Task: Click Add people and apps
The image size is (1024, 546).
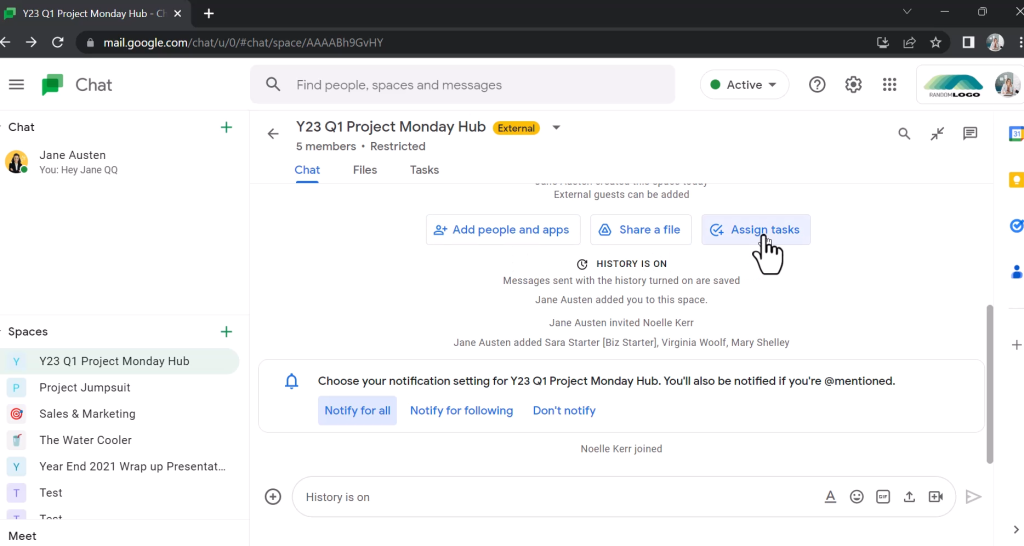Action: coord(503,230)
